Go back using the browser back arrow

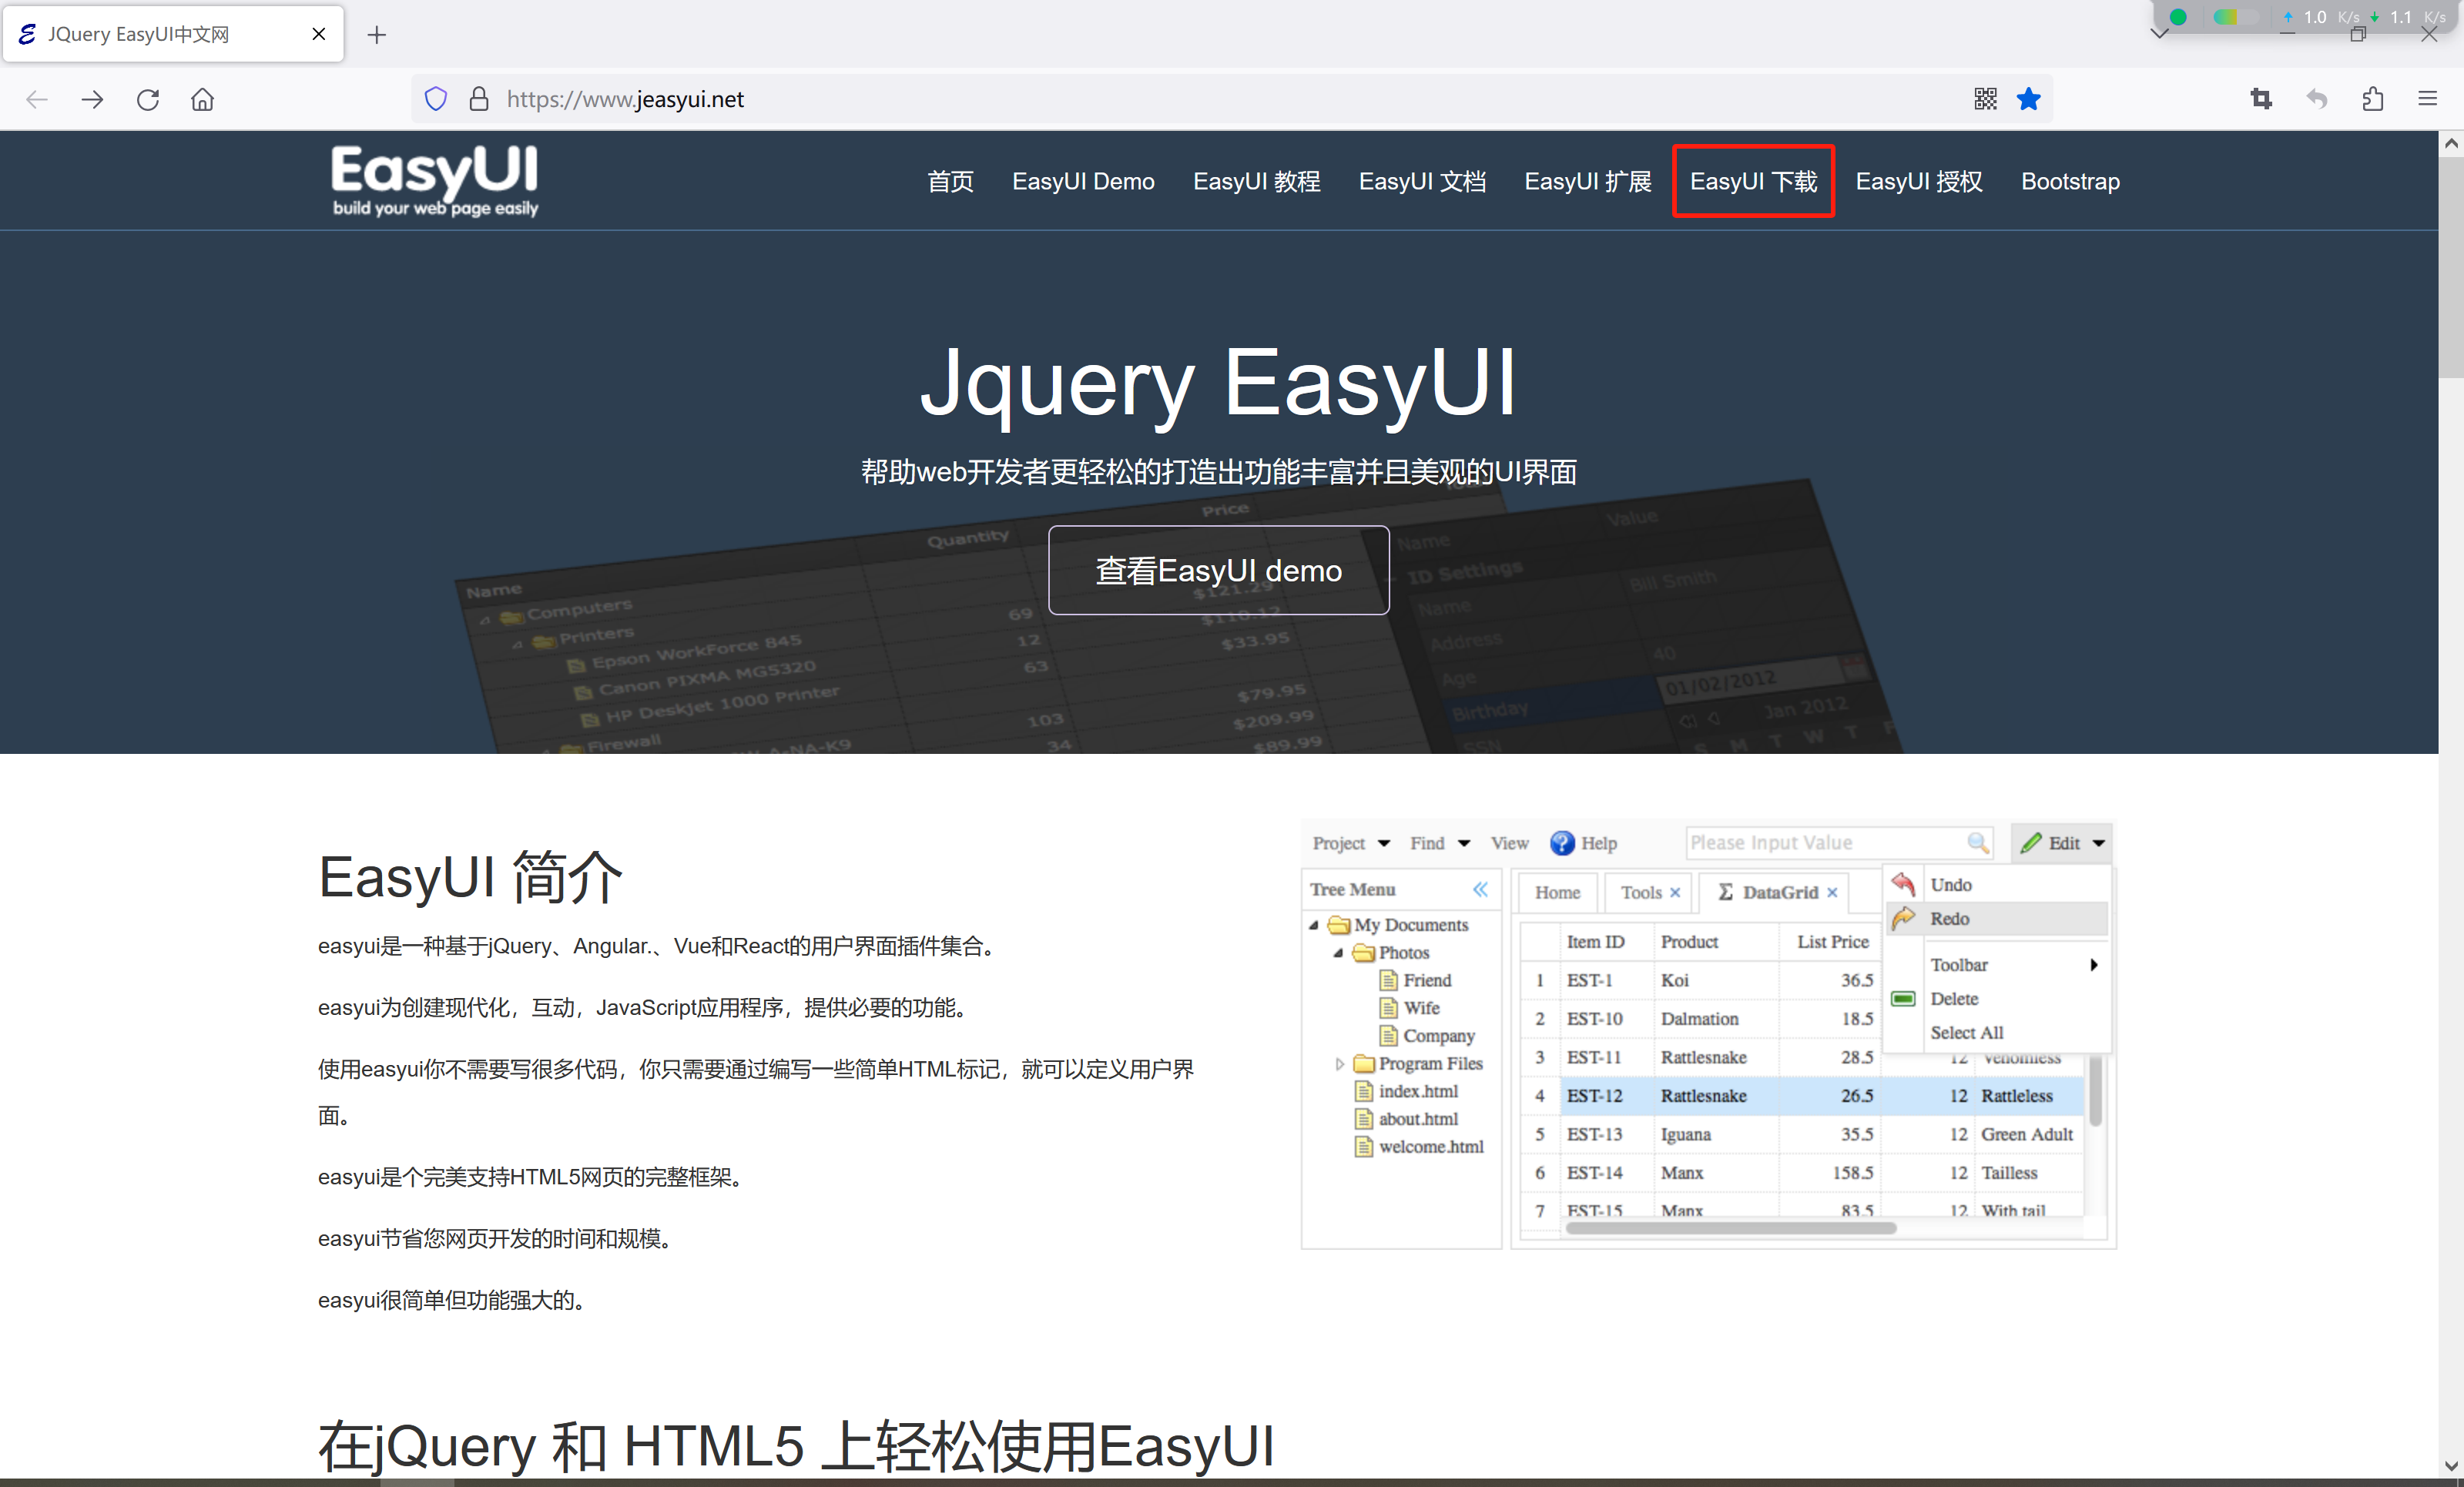(x=37, y=99)
